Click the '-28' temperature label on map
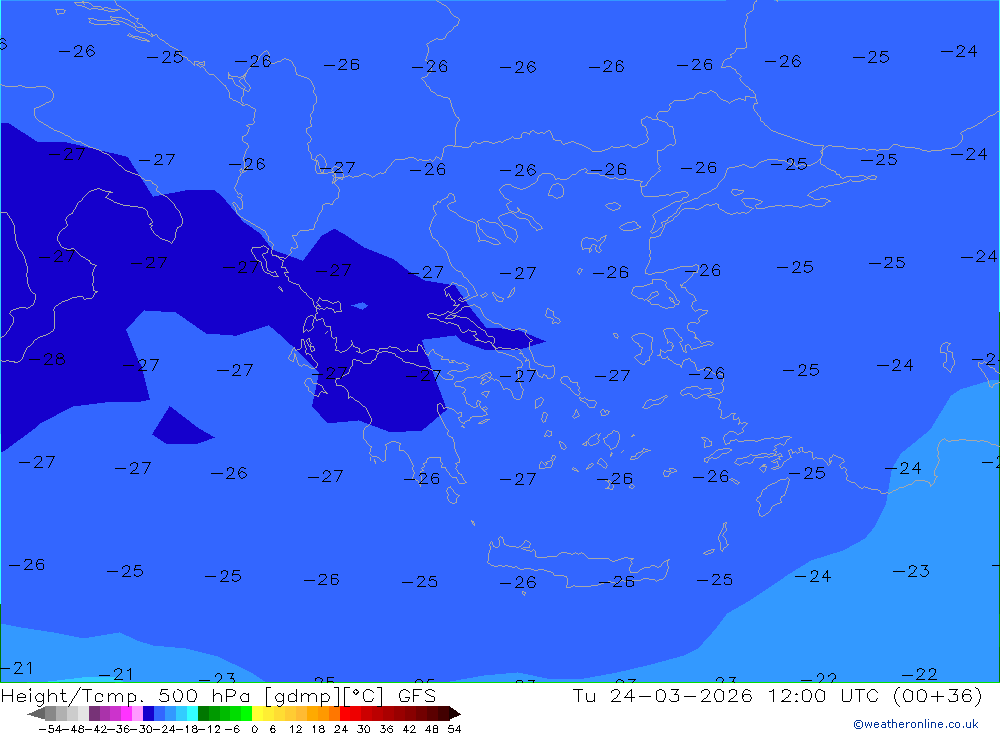 coord(47,359)
